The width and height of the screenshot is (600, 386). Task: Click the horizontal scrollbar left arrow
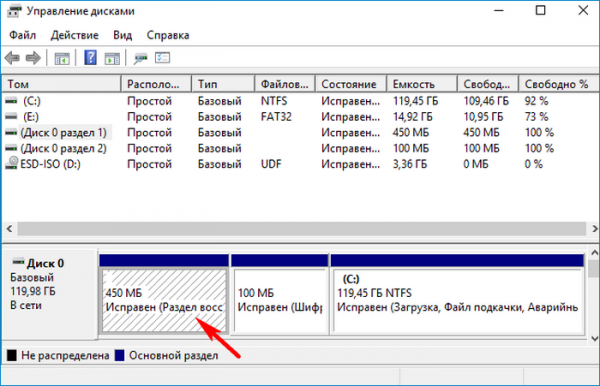pos(10,229)
